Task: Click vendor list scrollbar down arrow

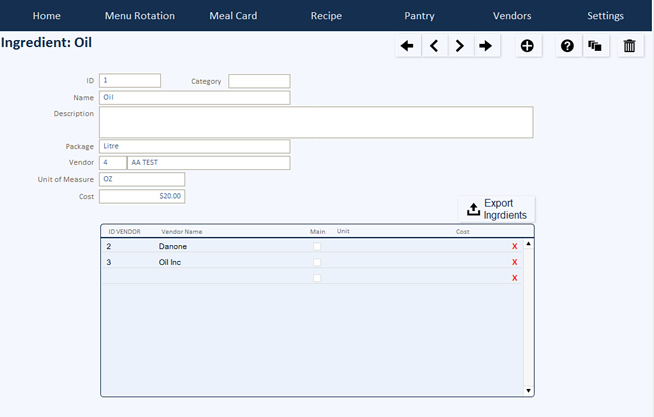Action: tap(528, 391)
